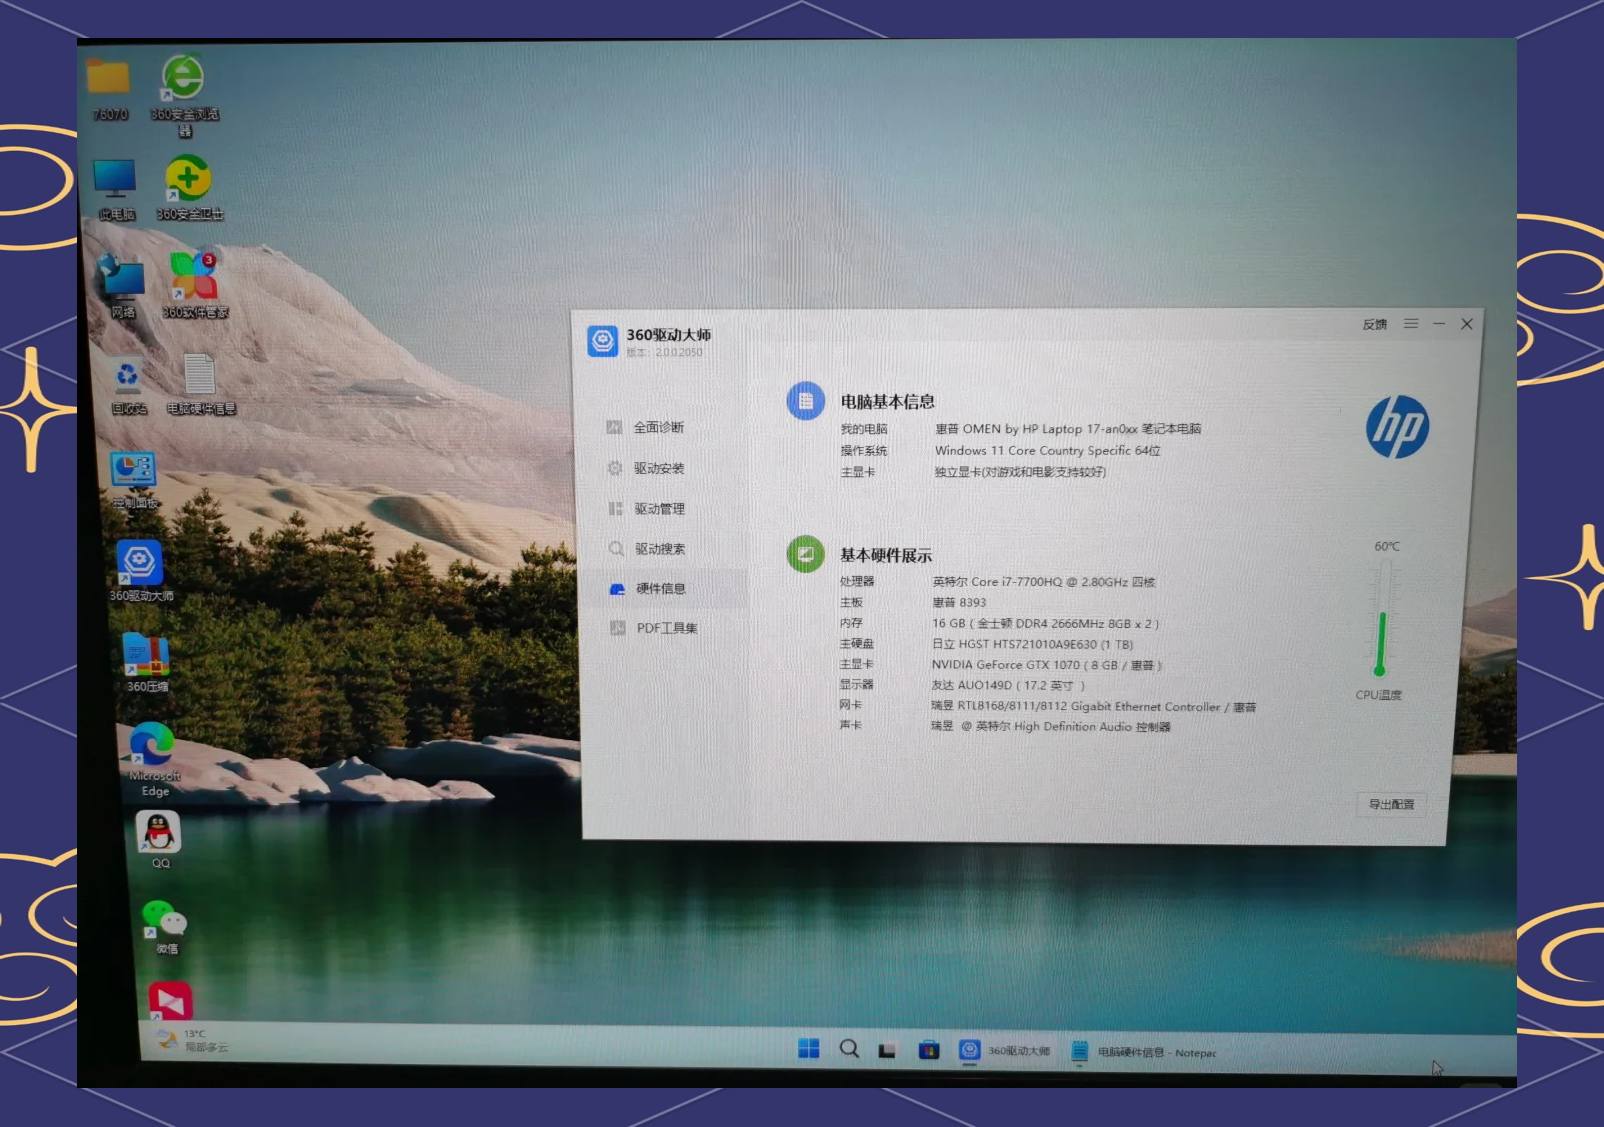This screenshot has height=1127, width=1604.
Task: Open the 全面诊断 sidebar section
Action: (657, 428)
